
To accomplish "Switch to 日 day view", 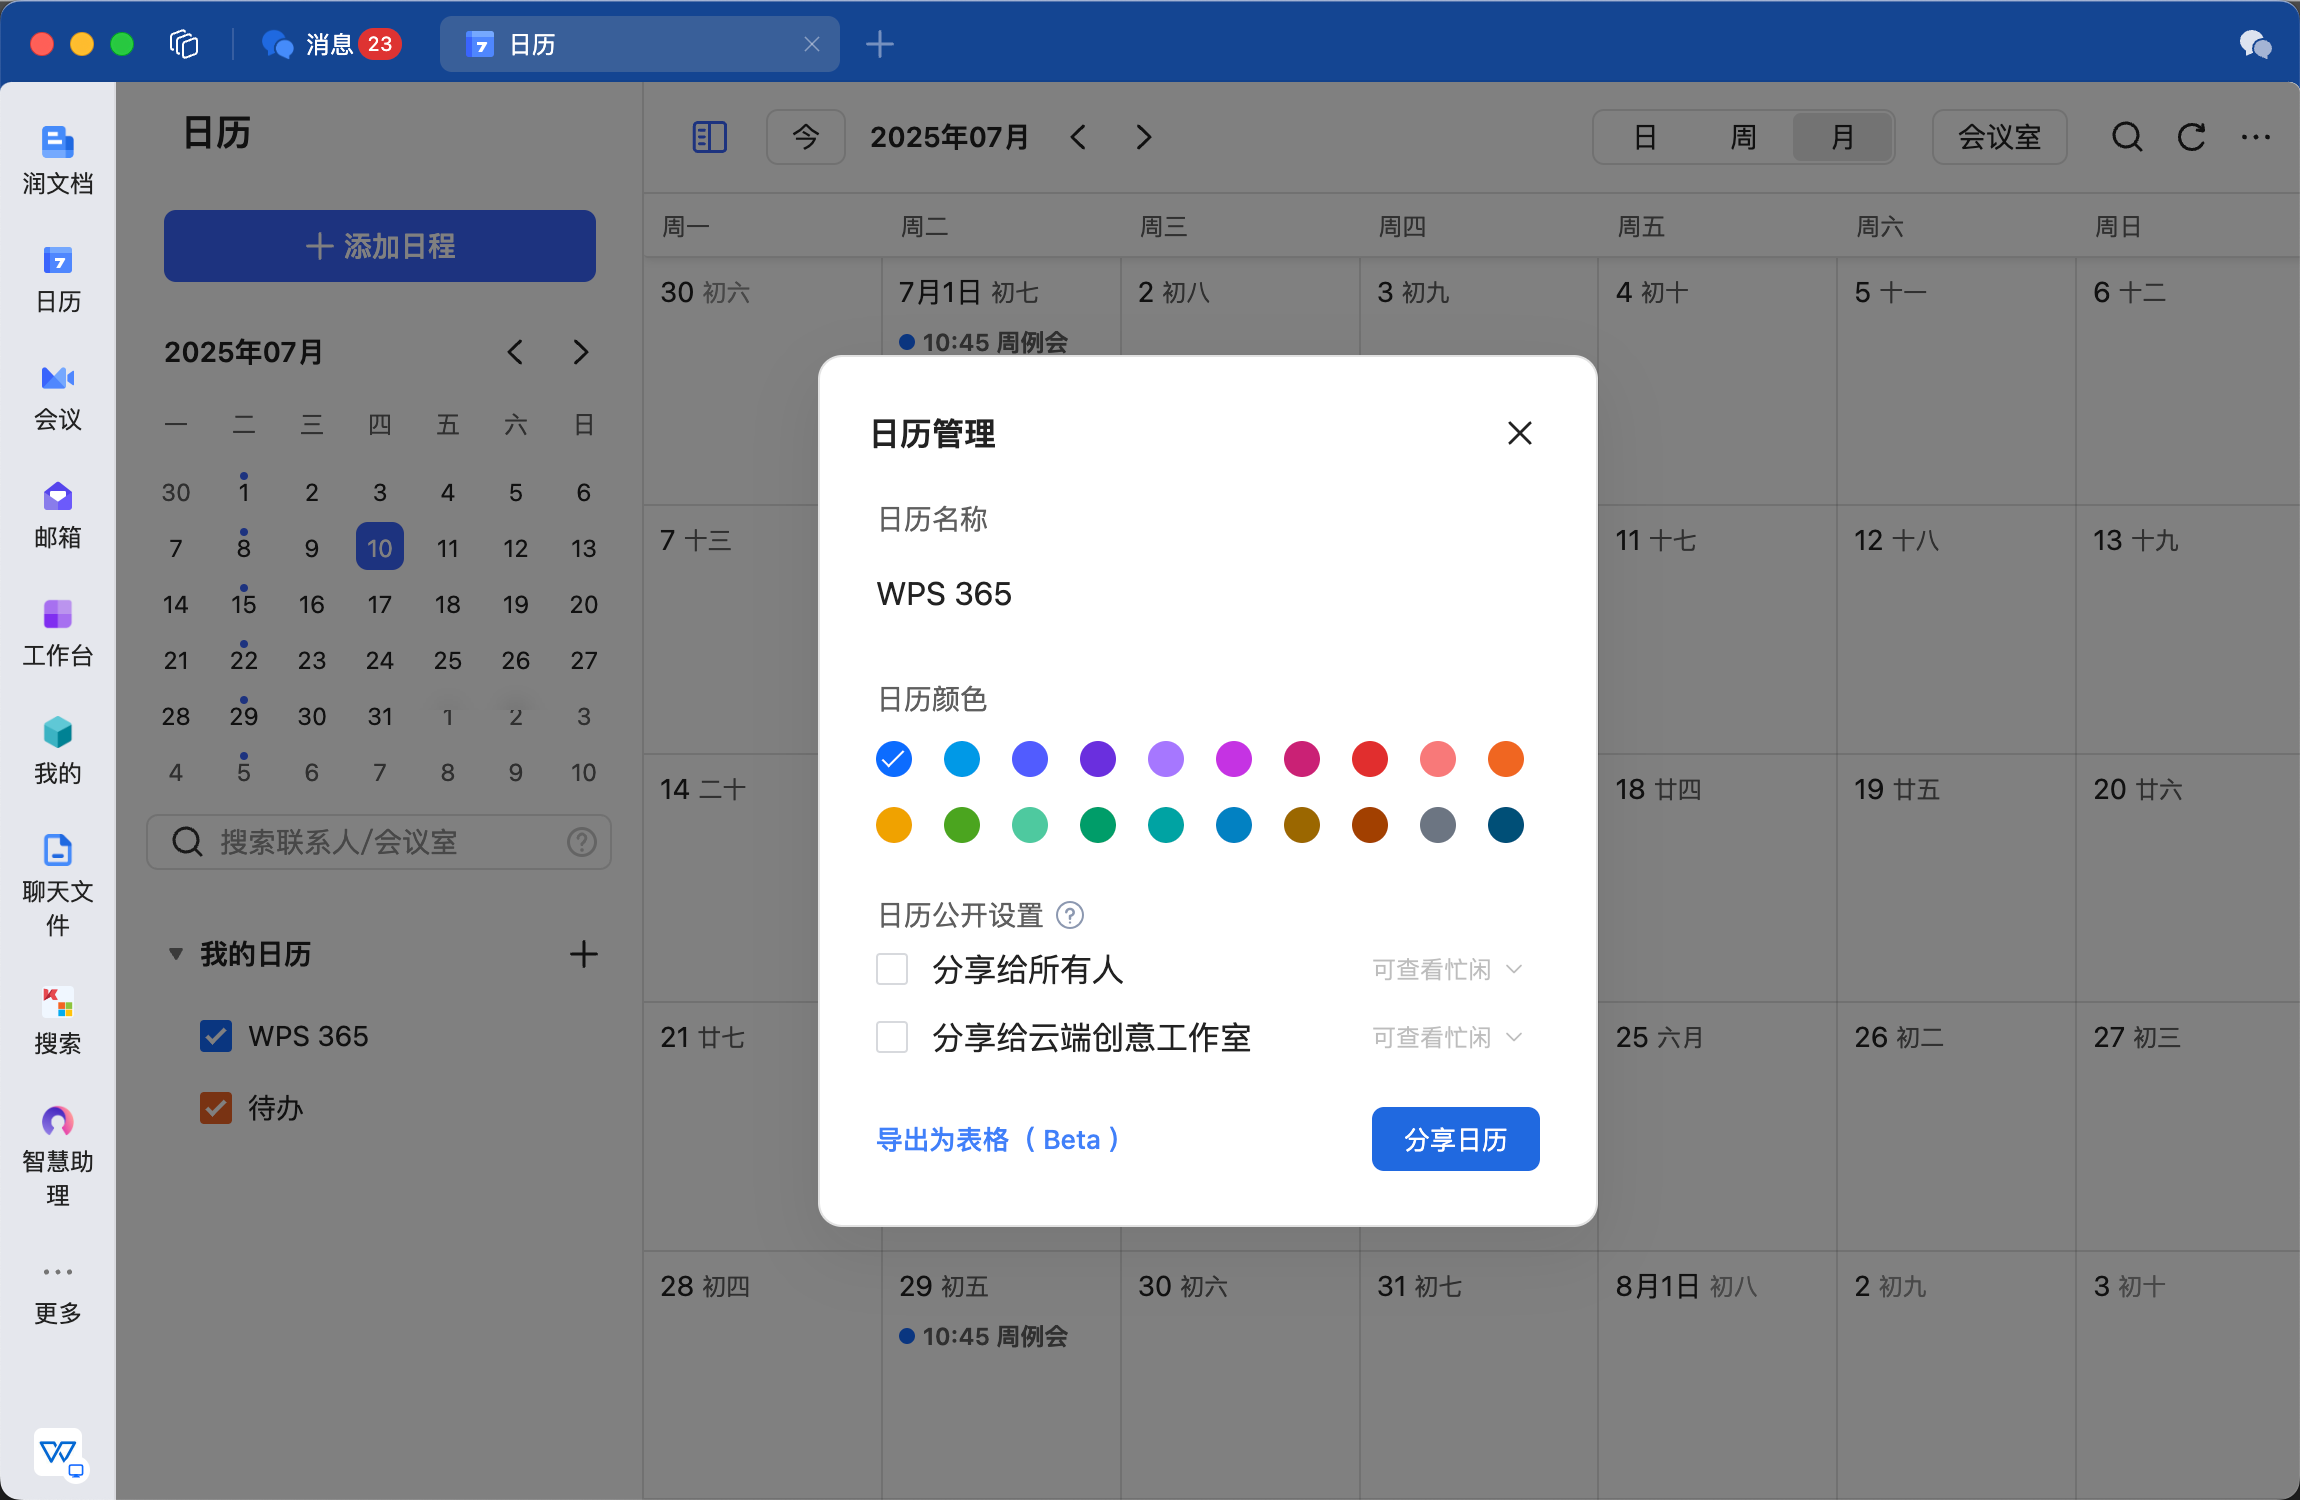I will pos(1645,137).
